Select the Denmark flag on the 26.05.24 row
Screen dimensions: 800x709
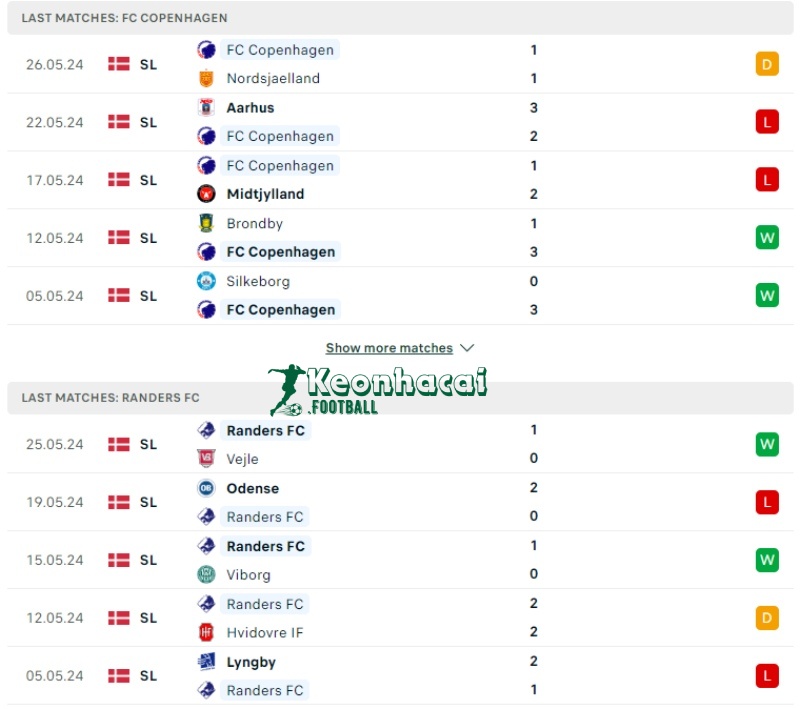pyautogui.click(x=119, y=64)
